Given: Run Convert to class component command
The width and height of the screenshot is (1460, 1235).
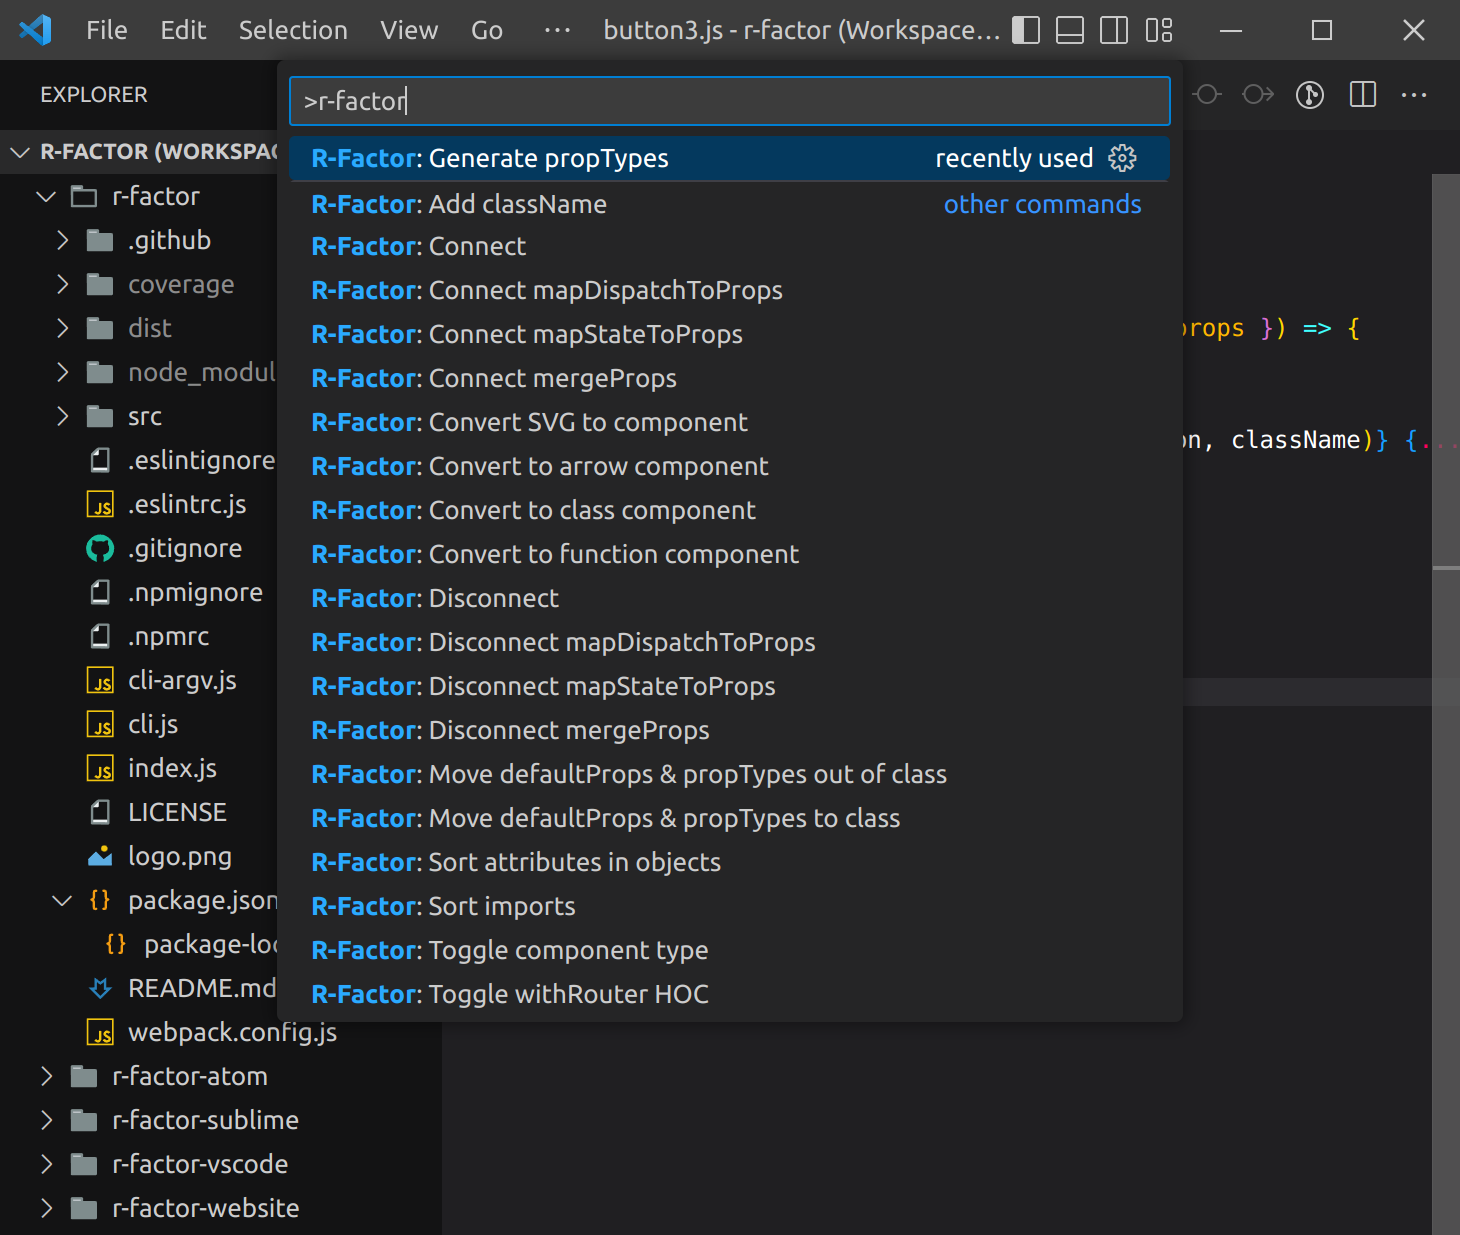Looking at the screenshot, I should click(x=729, y=510).
